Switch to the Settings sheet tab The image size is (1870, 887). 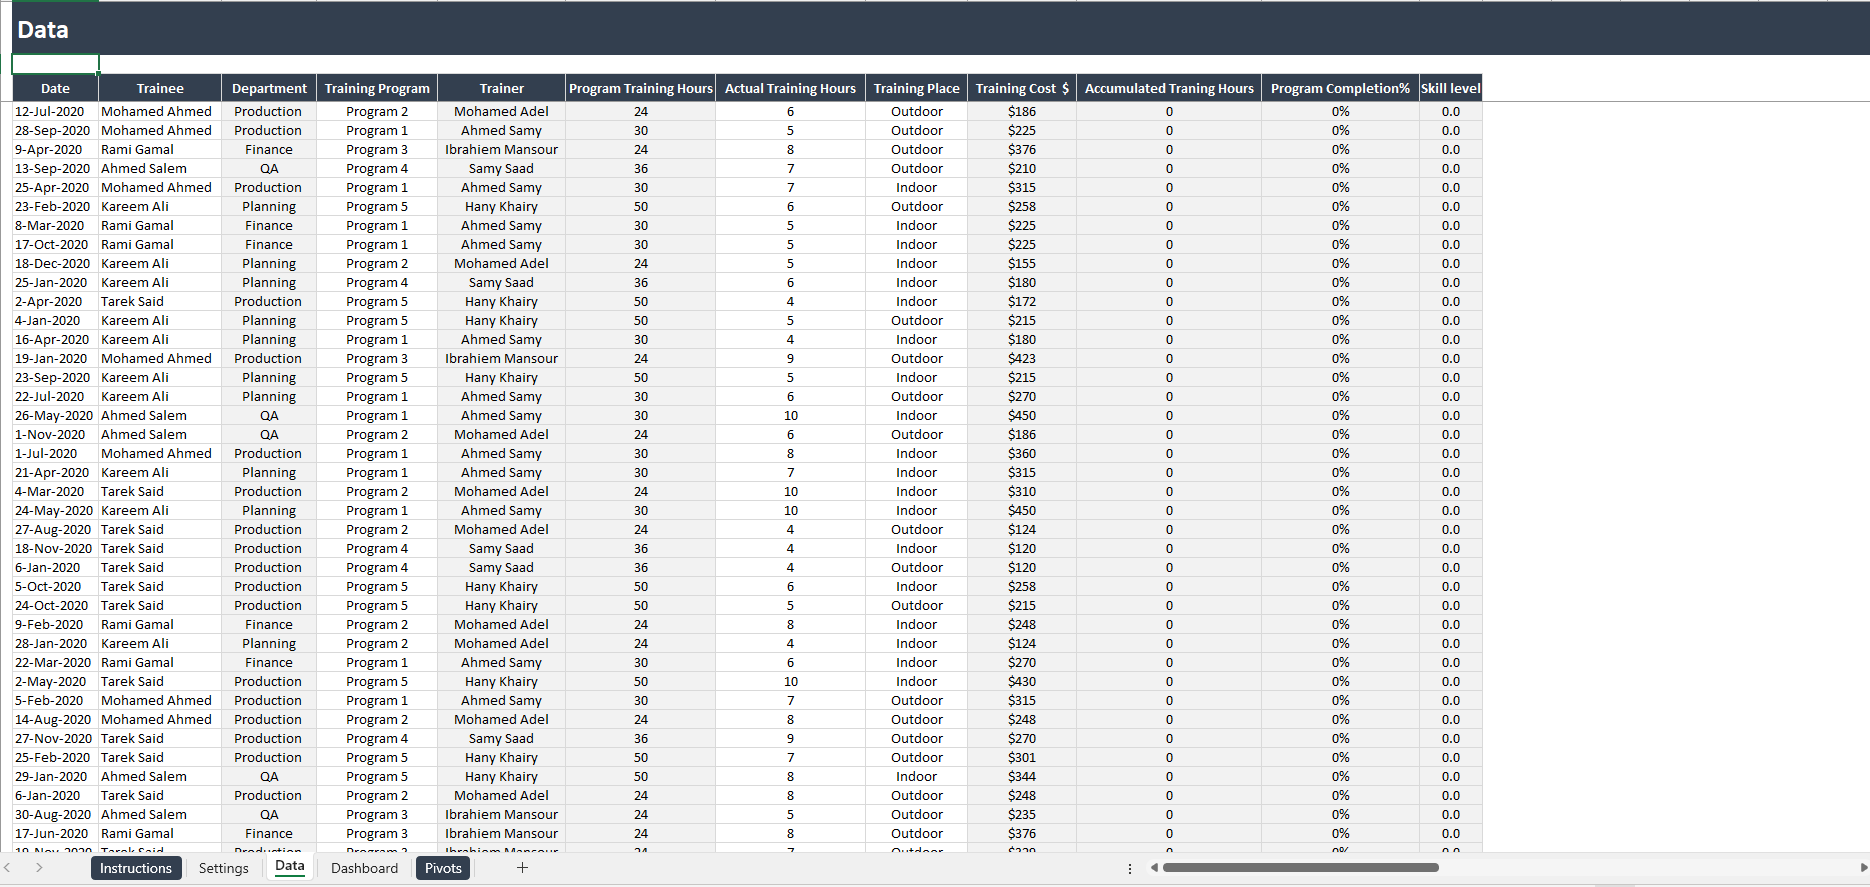pyautogui.click(x=223, y=868)
